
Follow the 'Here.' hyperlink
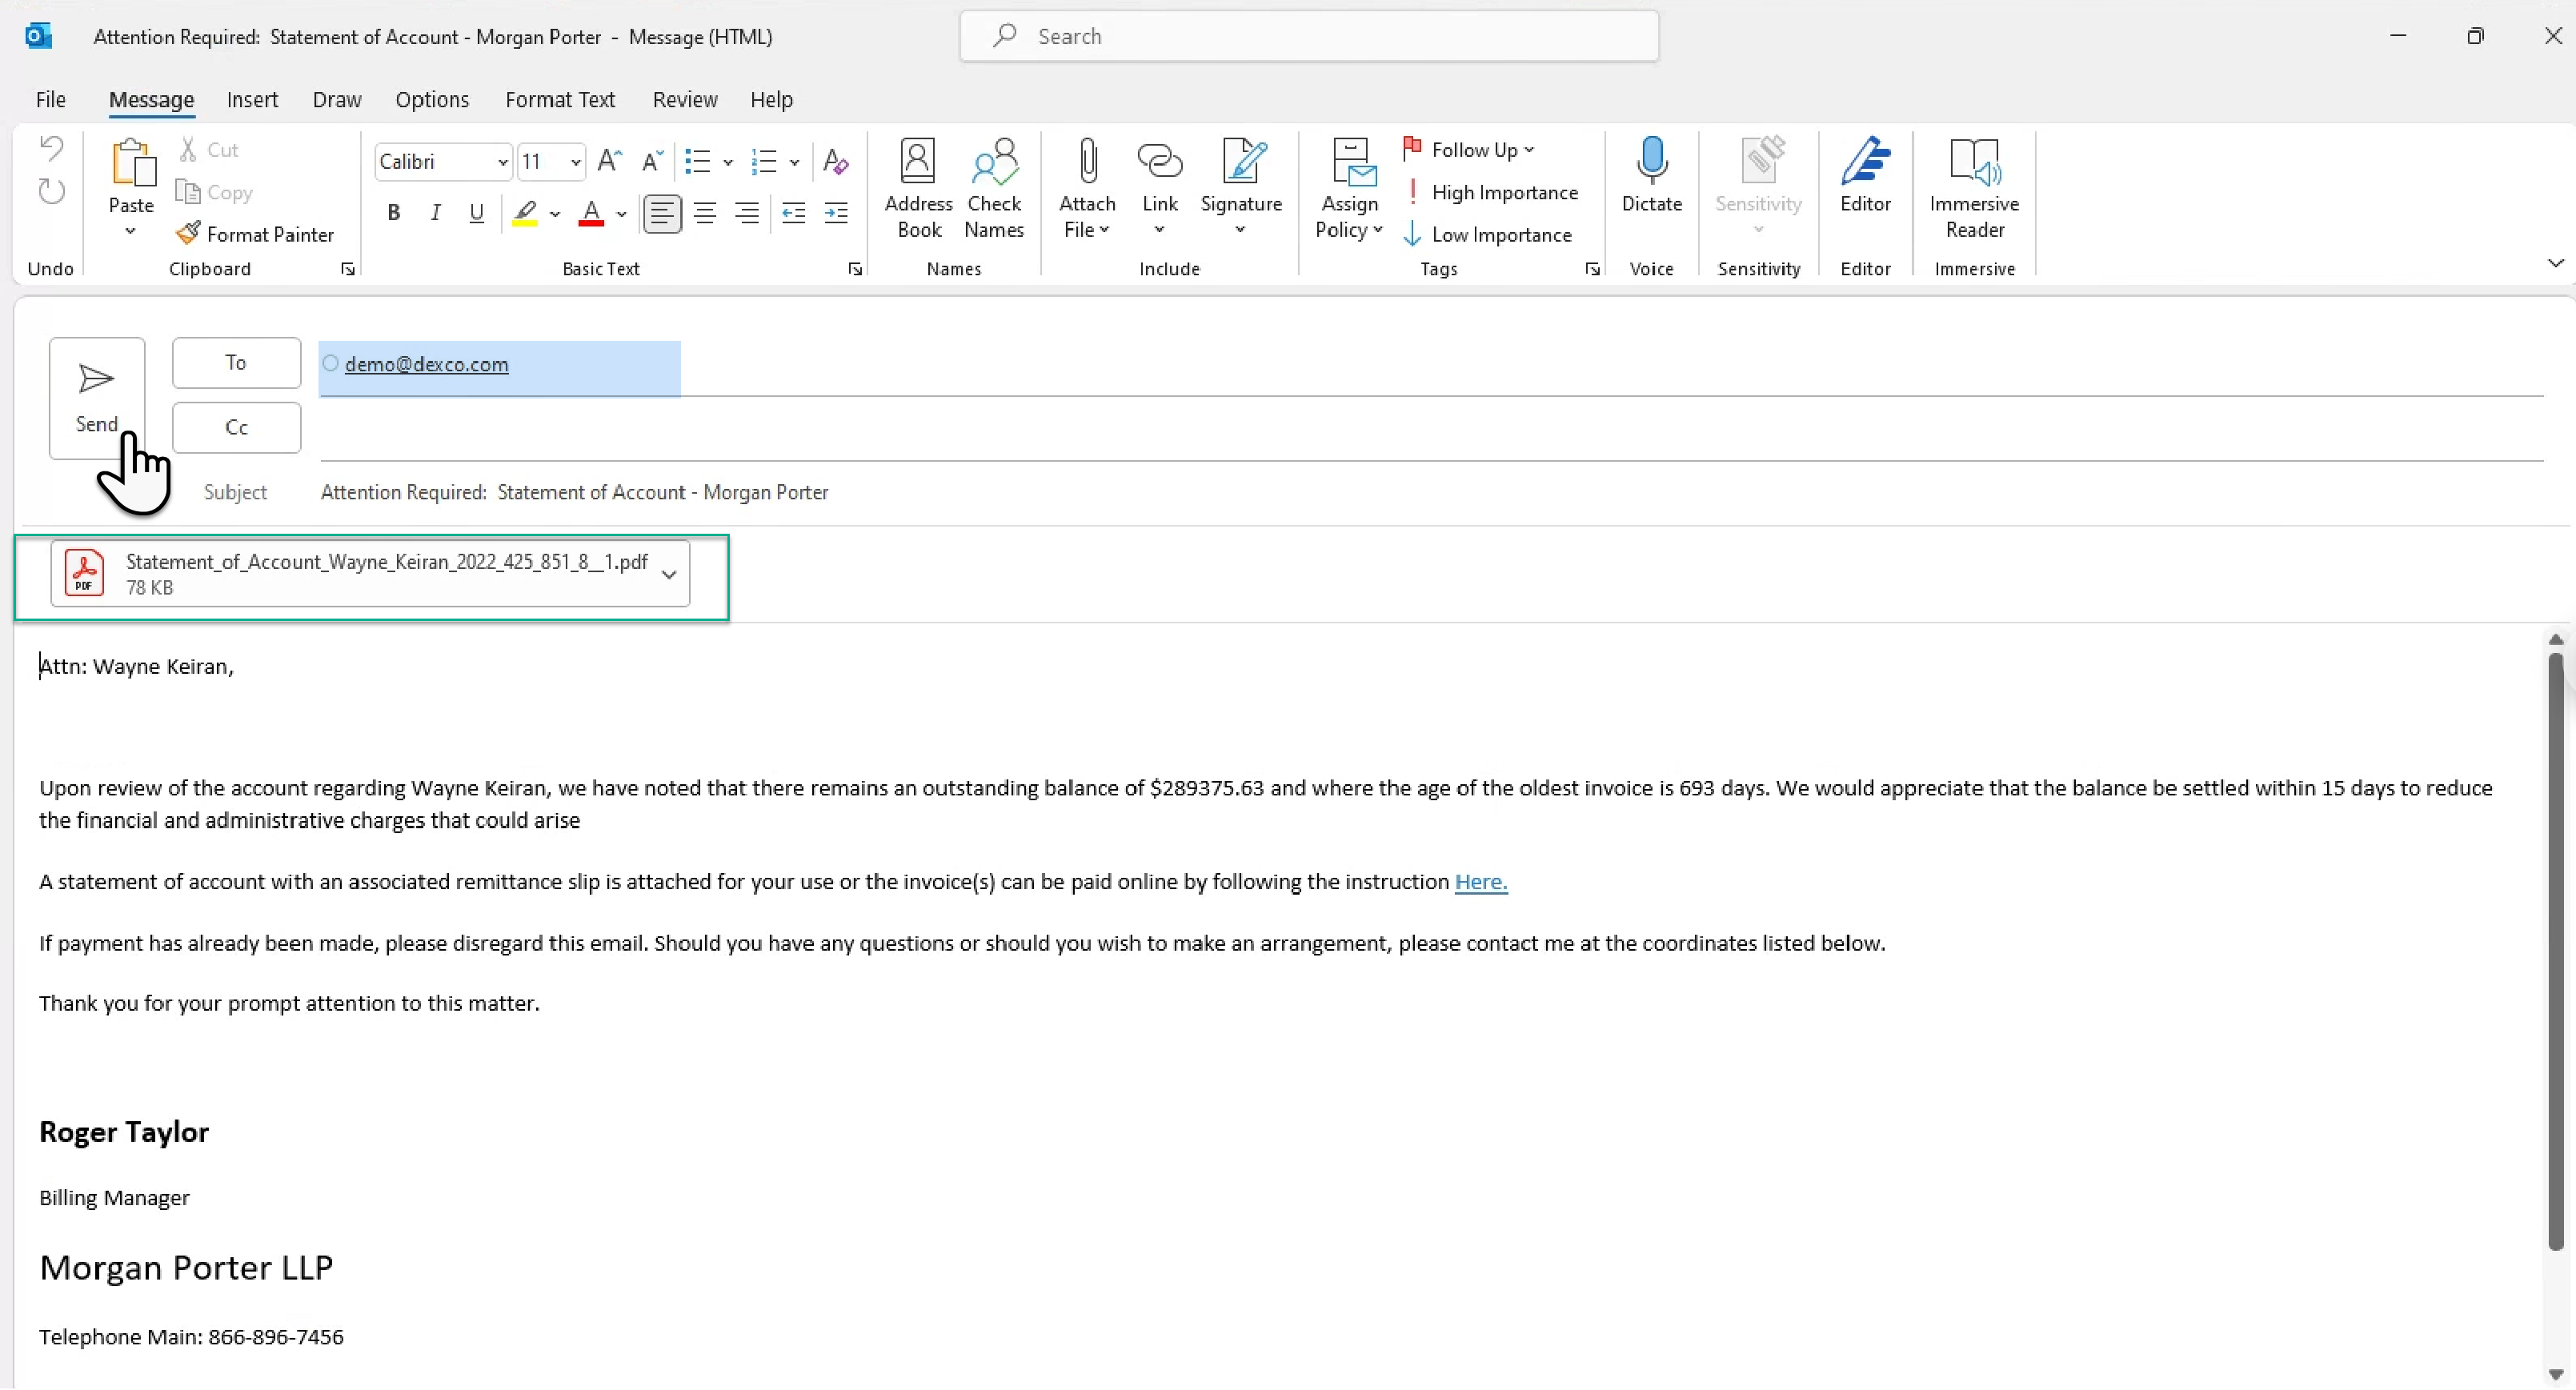(1481, 882)
